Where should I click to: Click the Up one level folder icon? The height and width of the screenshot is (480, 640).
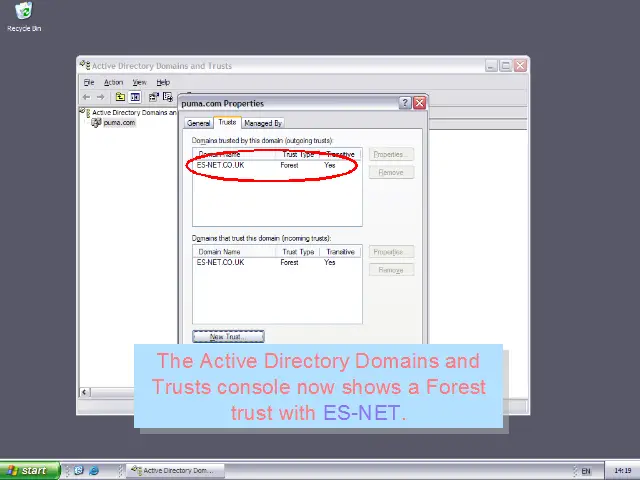point(120,97)
